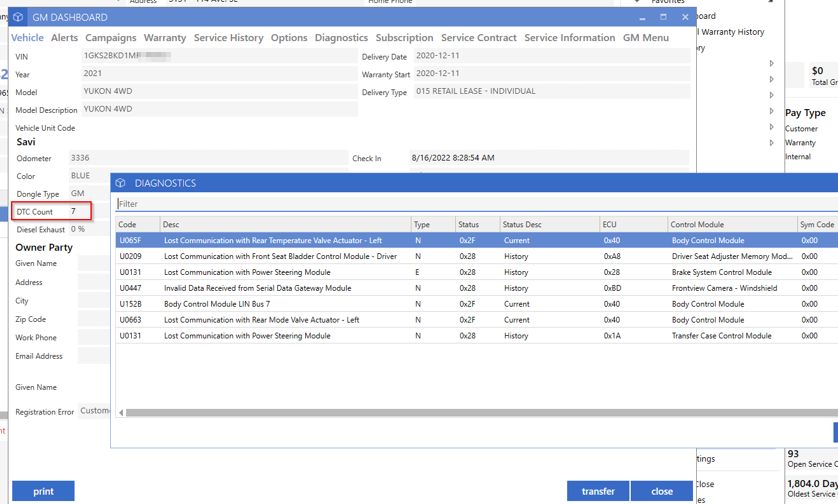
Task: Focus the Filter field in Diagnostics
Action: pyautogui.click(x=477, y=204)
